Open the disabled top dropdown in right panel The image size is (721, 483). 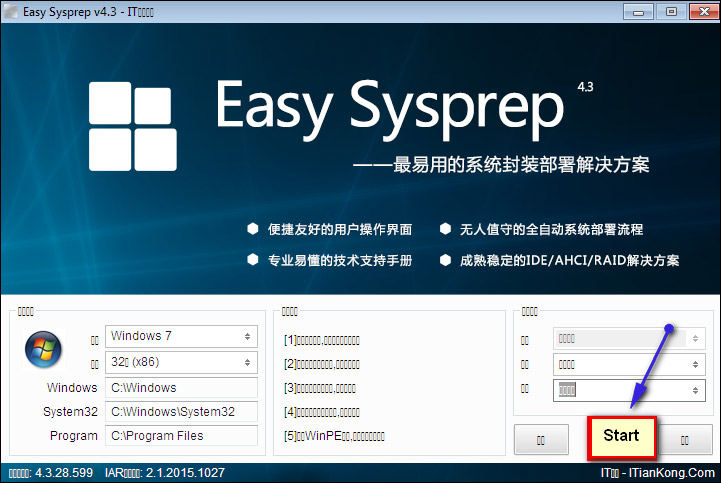coord(629,339)
